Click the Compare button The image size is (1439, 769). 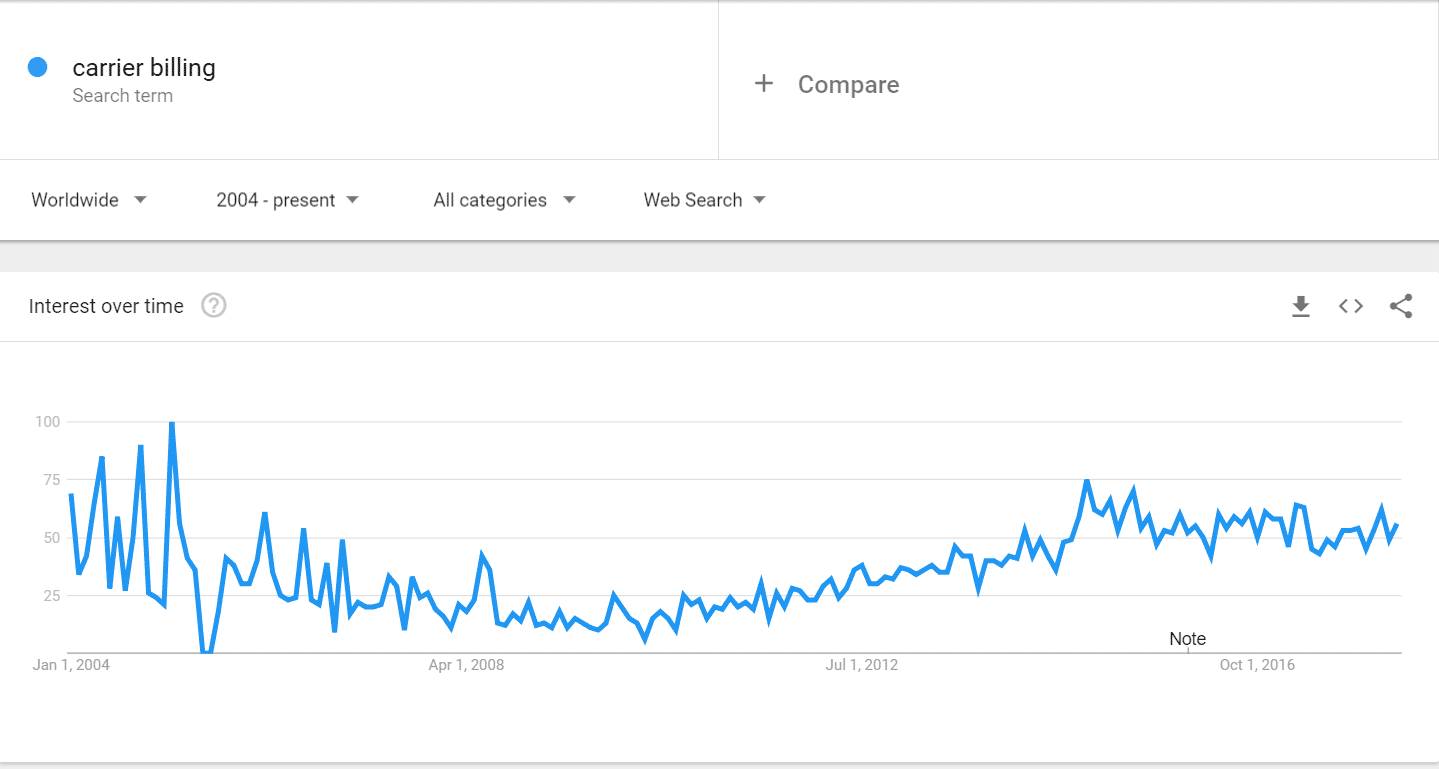(x=848, y=85)
